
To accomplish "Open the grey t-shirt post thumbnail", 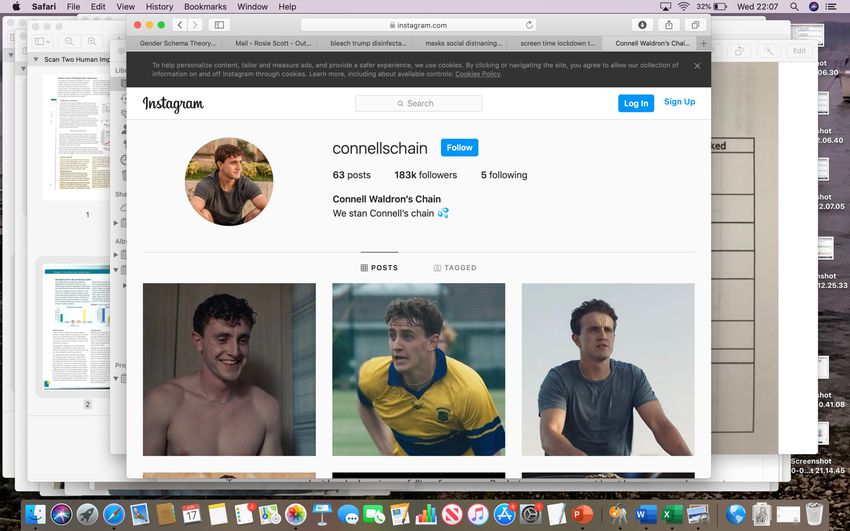I will [608, 370].
